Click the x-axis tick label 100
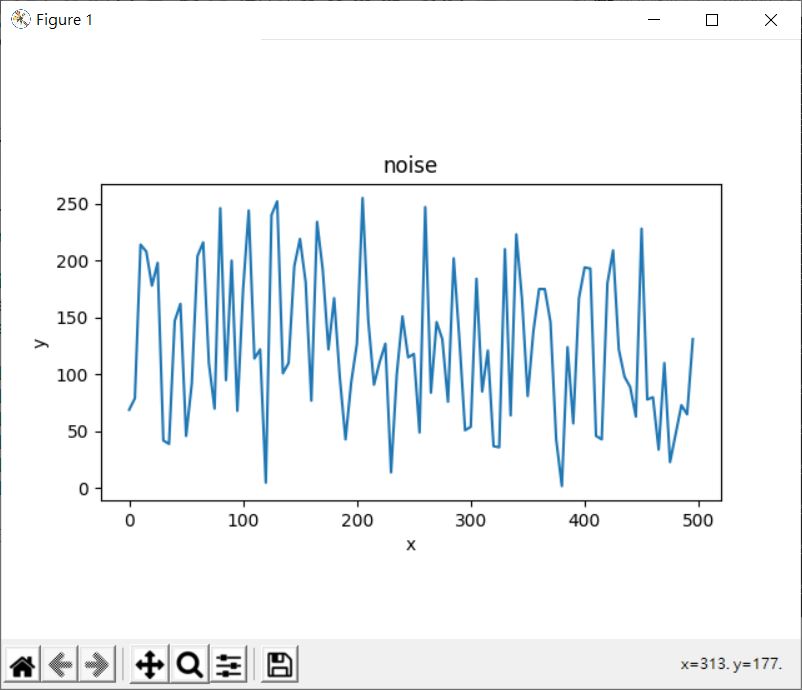 coord(243,520)
